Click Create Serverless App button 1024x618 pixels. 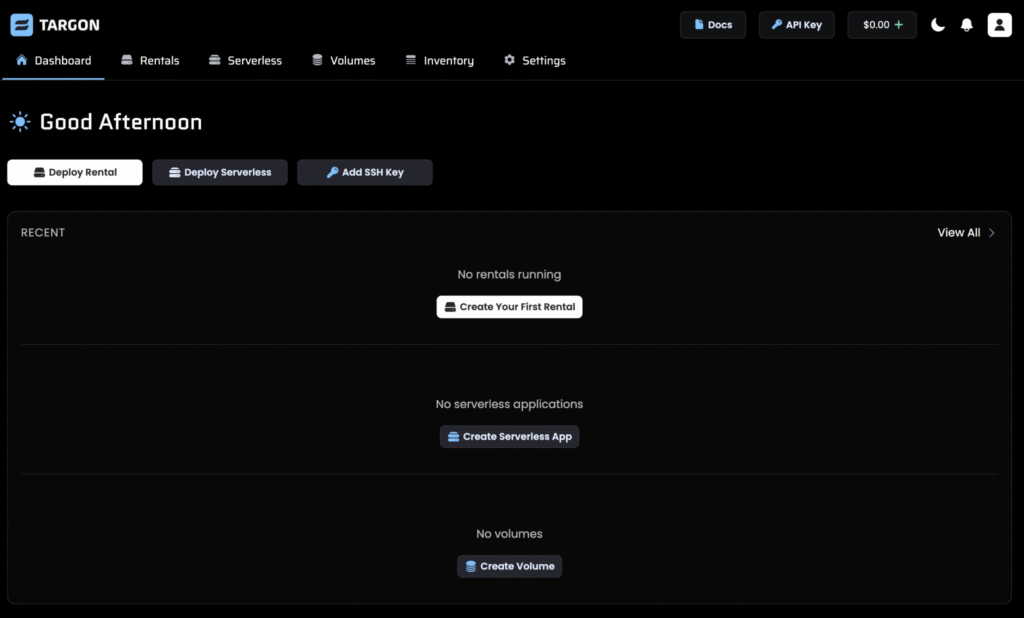pyautogui.click(x=509, y=437)
